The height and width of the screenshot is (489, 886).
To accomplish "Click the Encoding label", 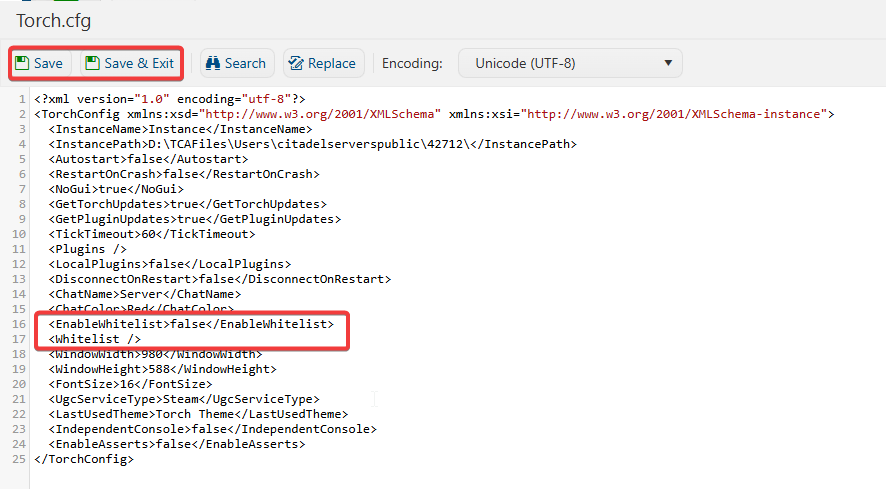I will [412, 63].
